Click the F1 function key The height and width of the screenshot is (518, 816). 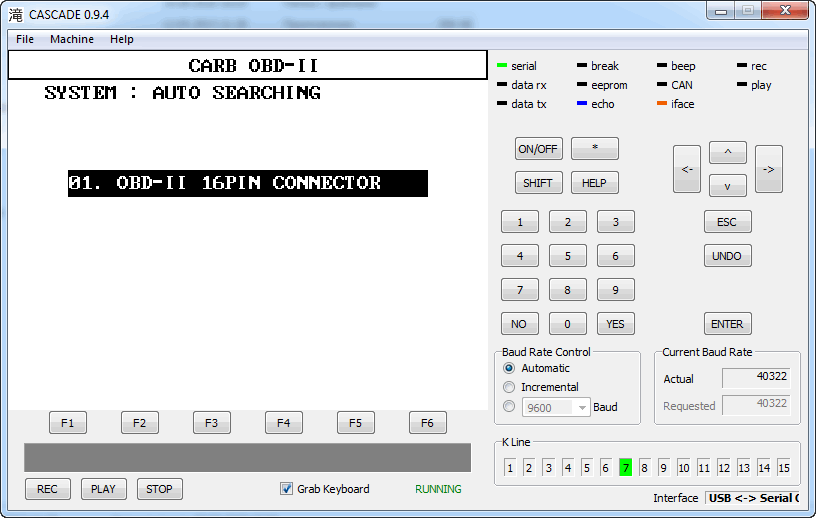point(68,423)
